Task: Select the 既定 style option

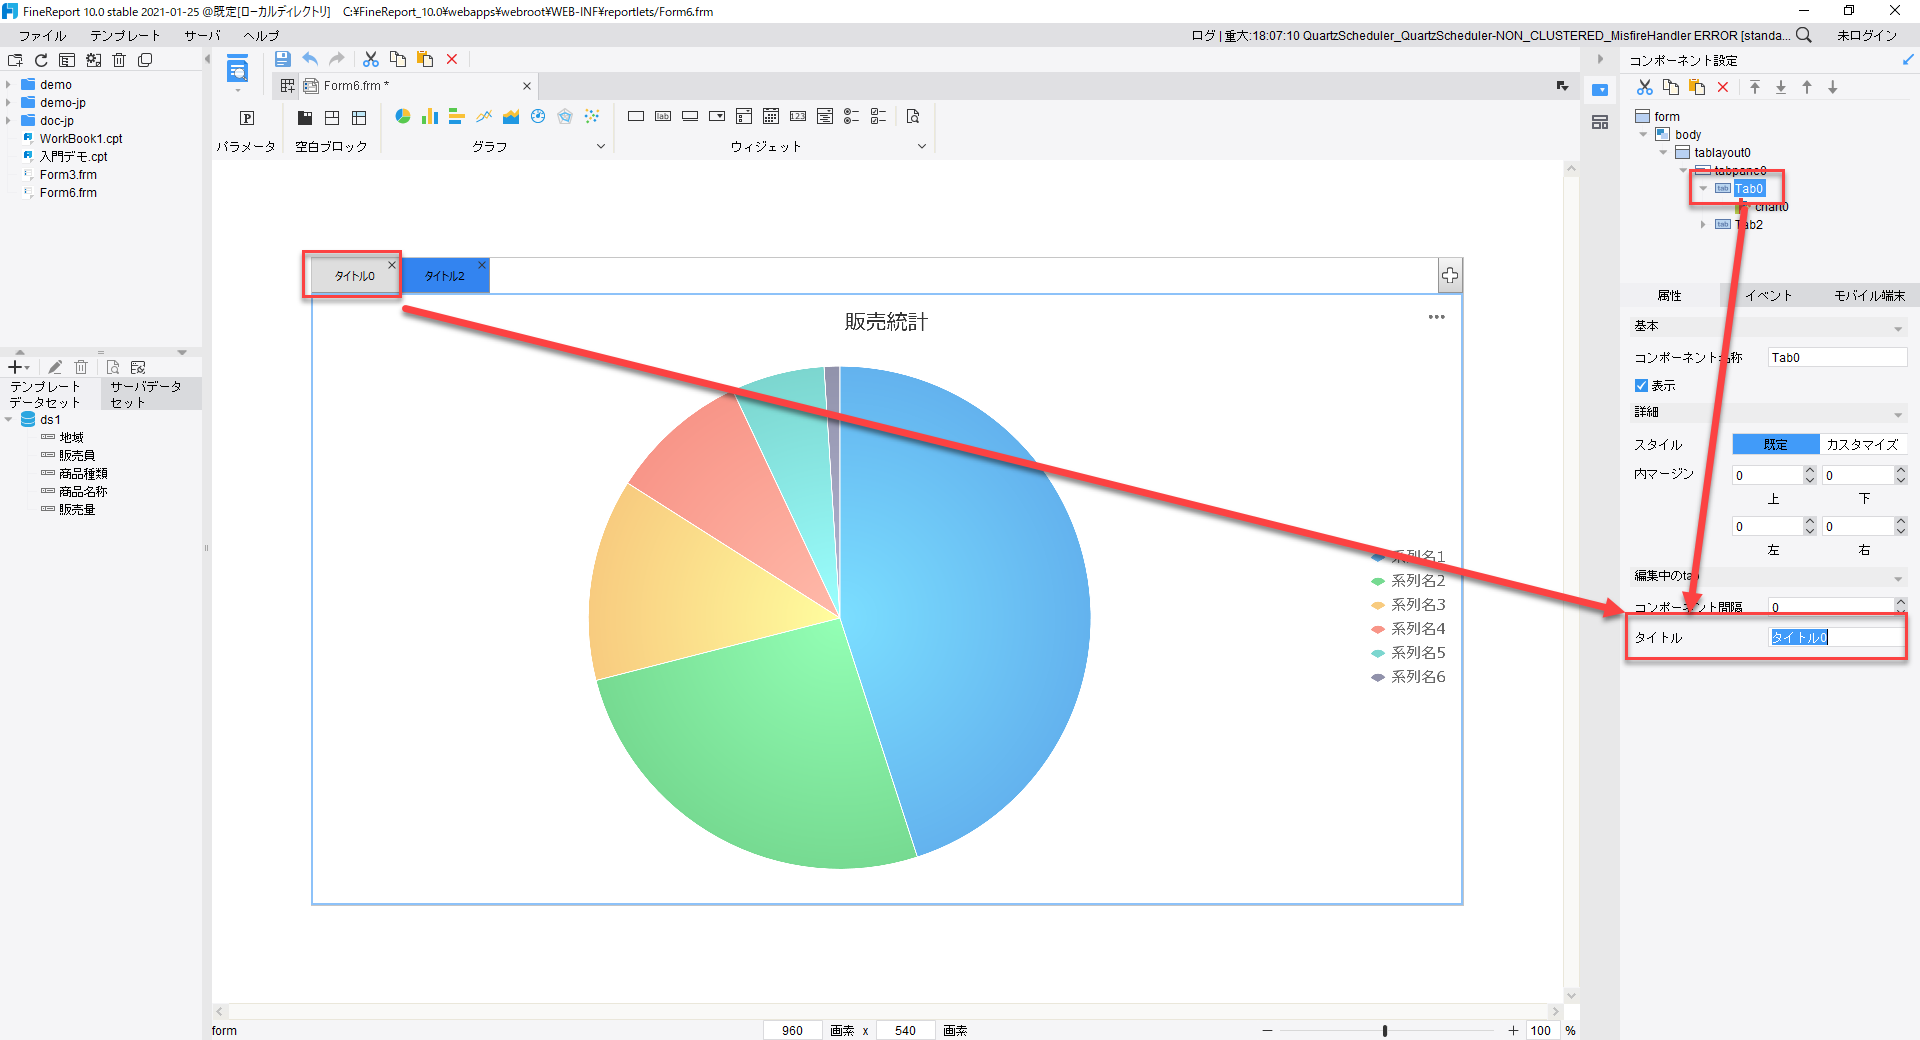Action: click(x=1776, y=444)
